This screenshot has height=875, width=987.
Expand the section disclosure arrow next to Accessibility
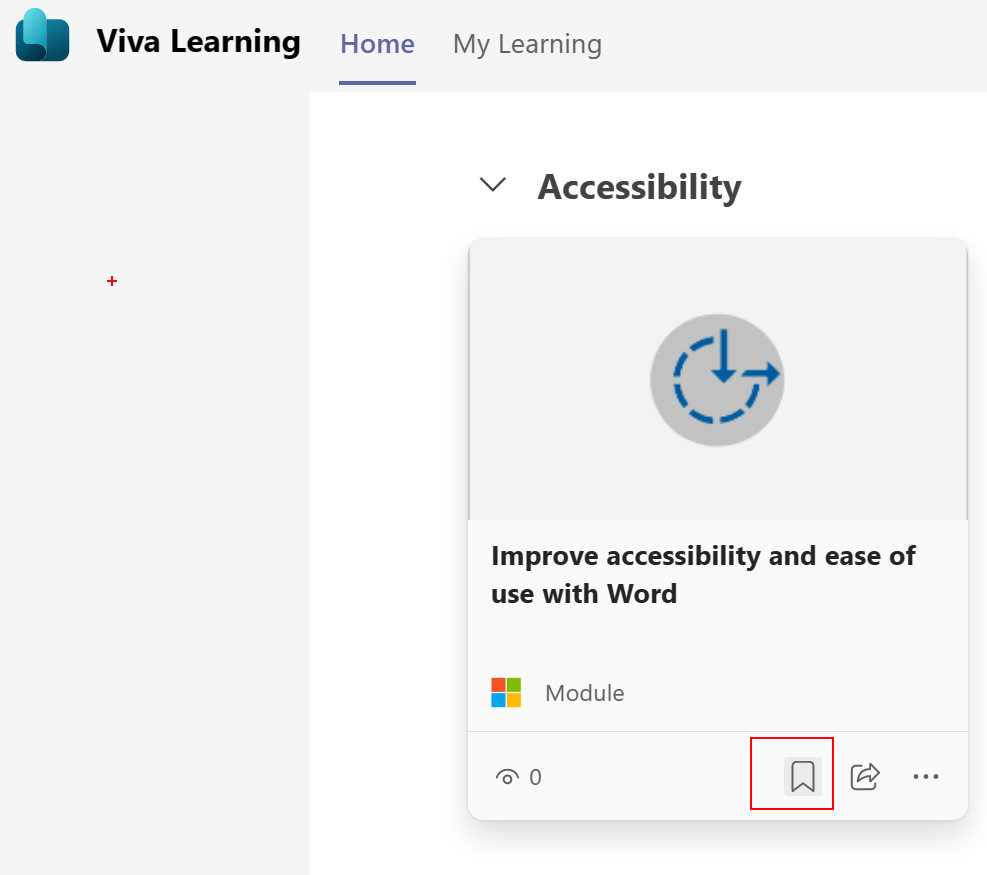click(x=492, y=185)
